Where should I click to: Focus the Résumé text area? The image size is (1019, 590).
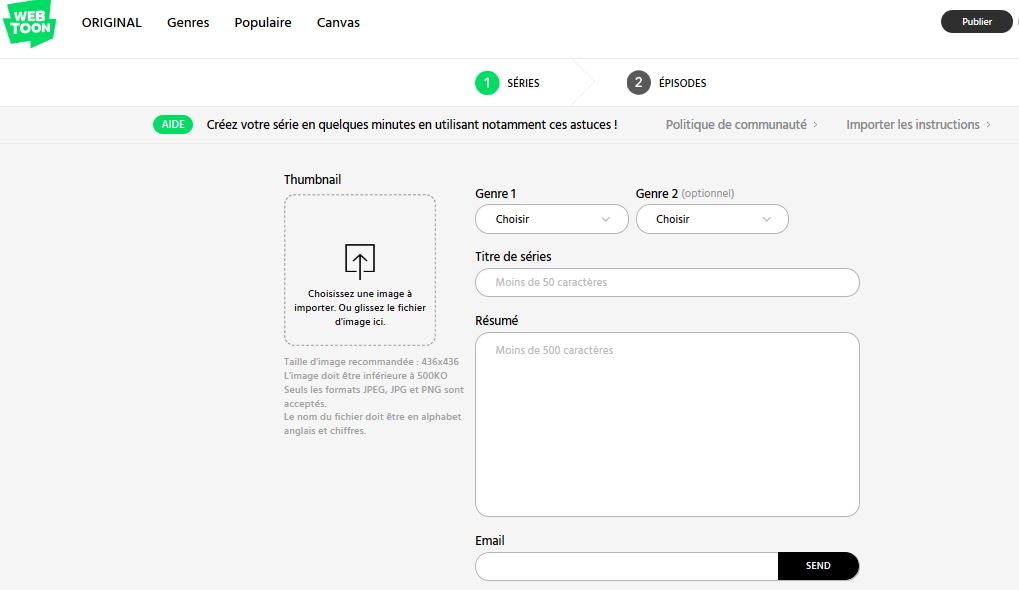click(667, 424)
